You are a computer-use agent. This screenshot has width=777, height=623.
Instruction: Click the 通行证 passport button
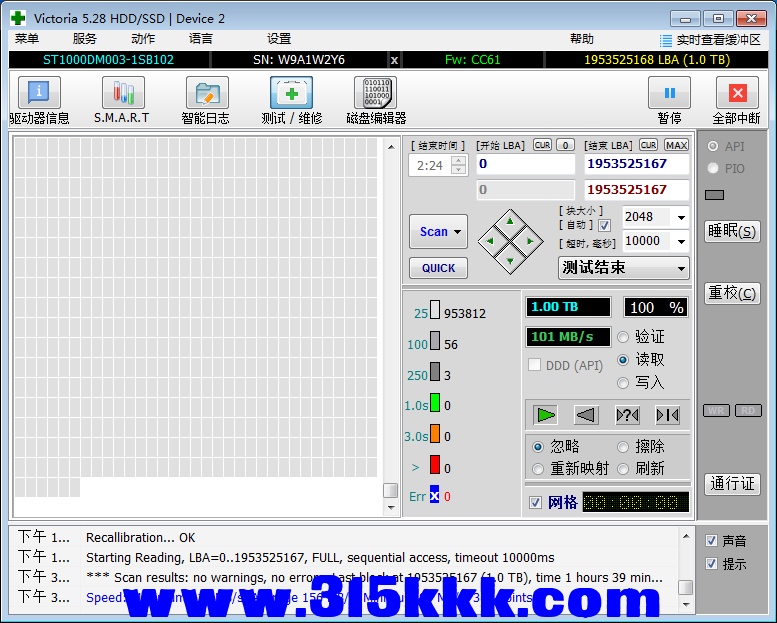coord(732,484)
